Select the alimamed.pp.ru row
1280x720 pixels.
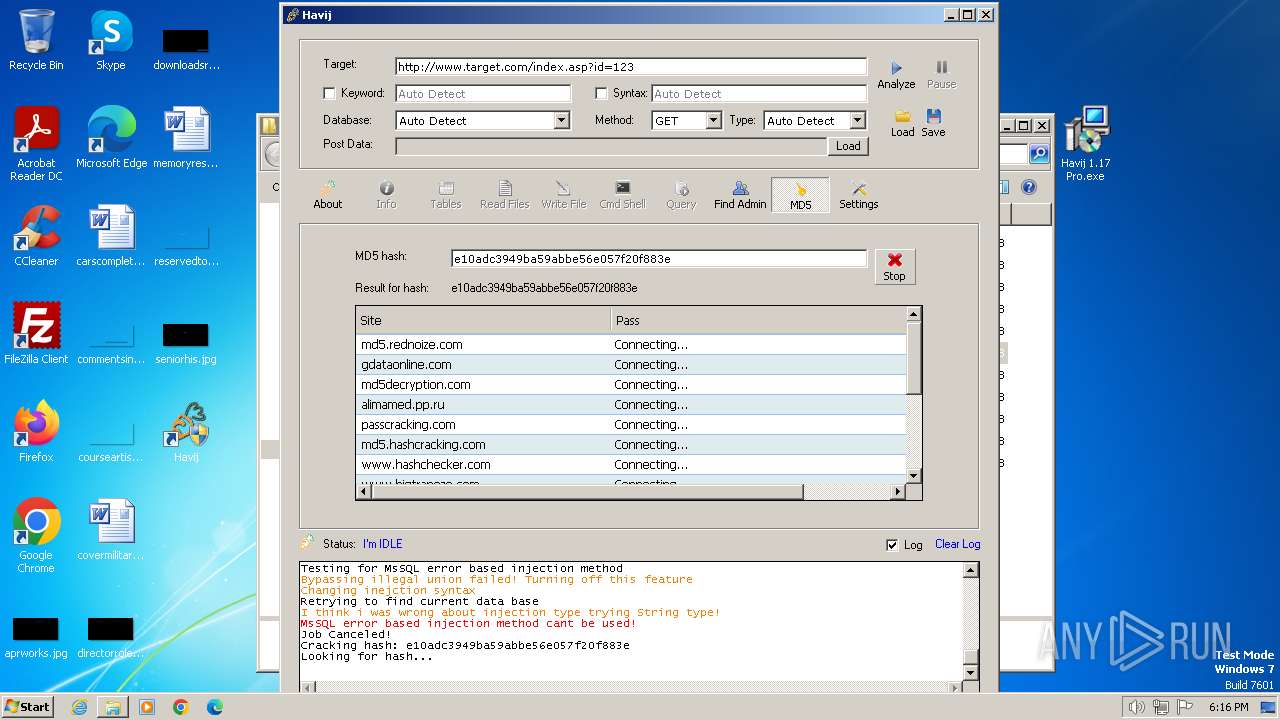[631, 404]
